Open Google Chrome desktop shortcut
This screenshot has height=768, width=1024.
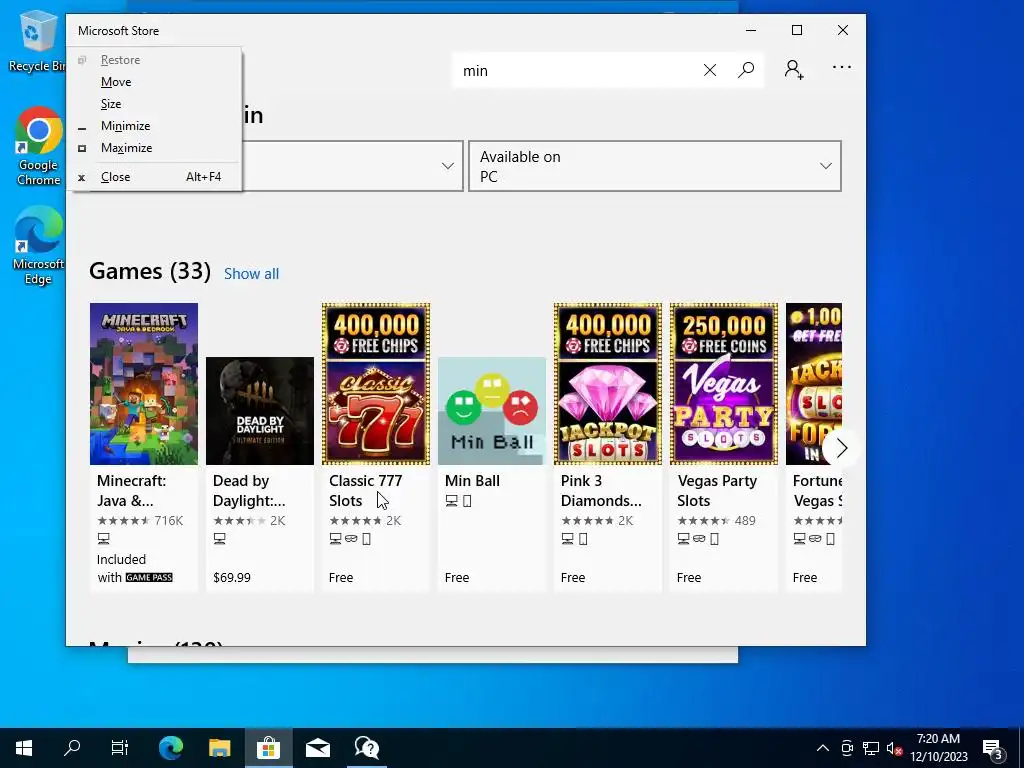click(x=39, y=146)
